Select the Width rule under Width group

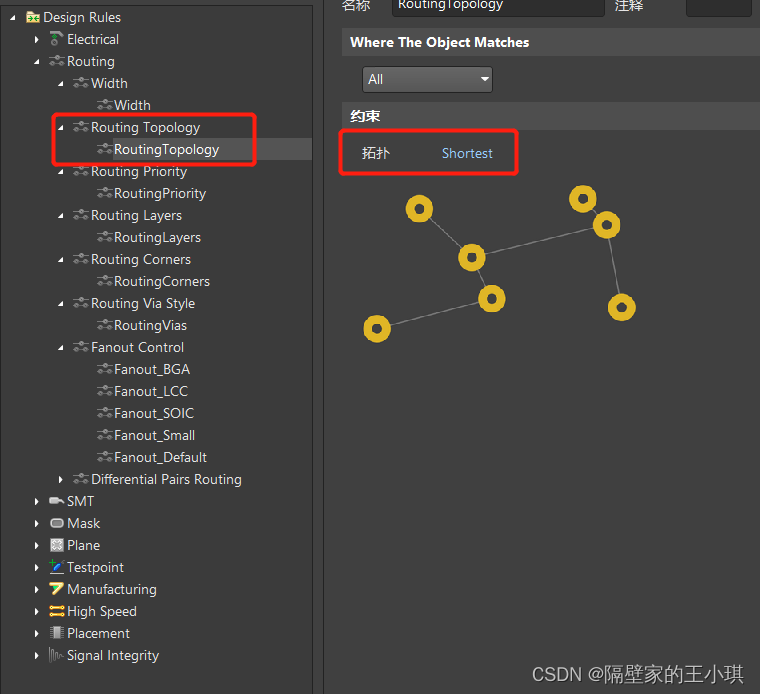point(132,106)
